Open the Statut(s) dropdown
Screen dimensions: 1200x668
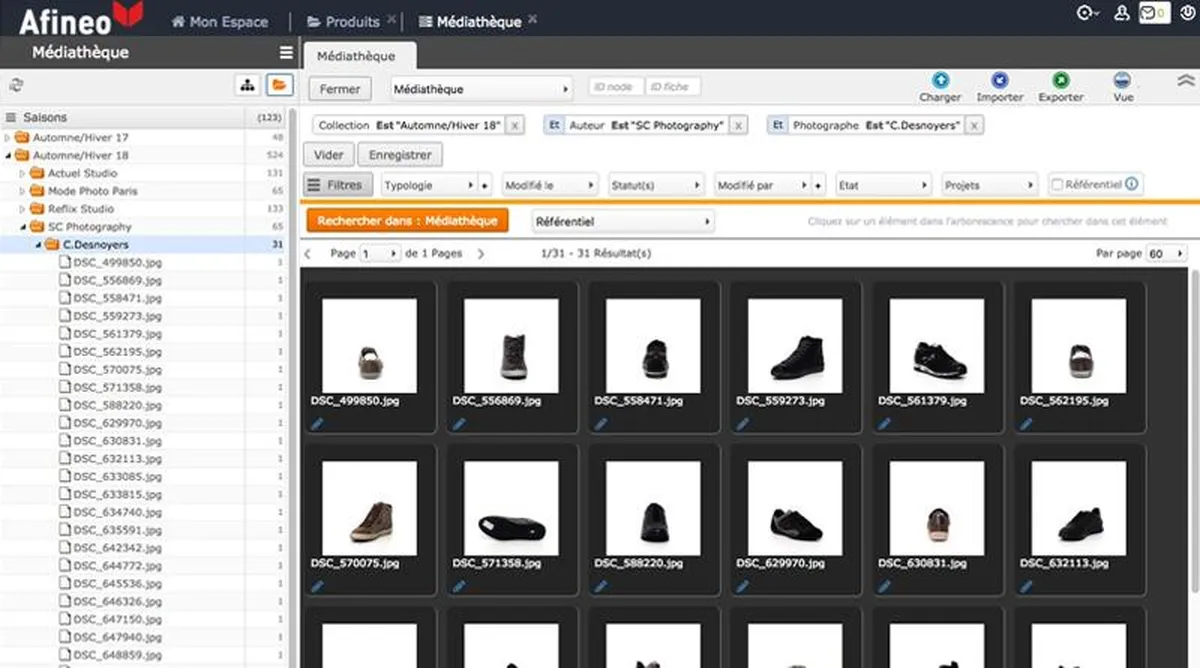click(656, 185)
